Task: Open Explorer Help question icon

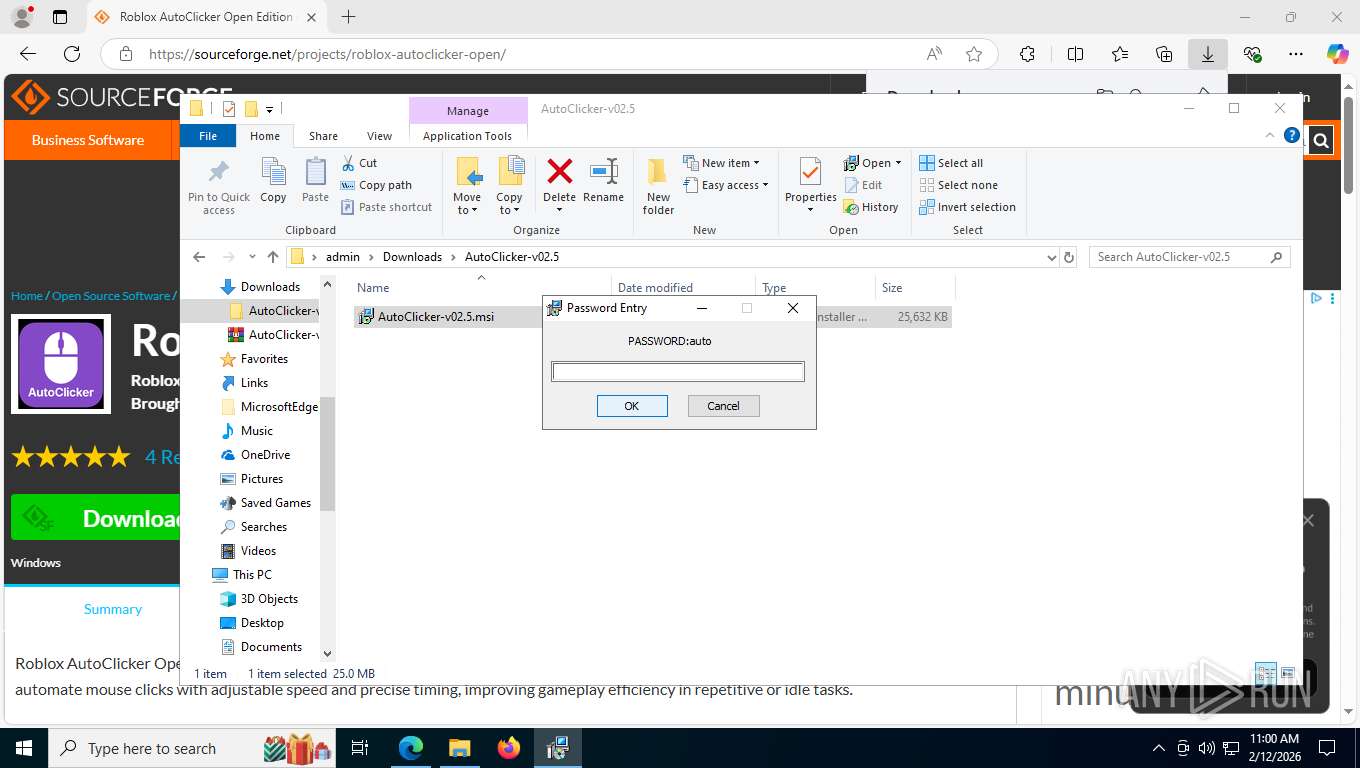Action: point(1291,135)
